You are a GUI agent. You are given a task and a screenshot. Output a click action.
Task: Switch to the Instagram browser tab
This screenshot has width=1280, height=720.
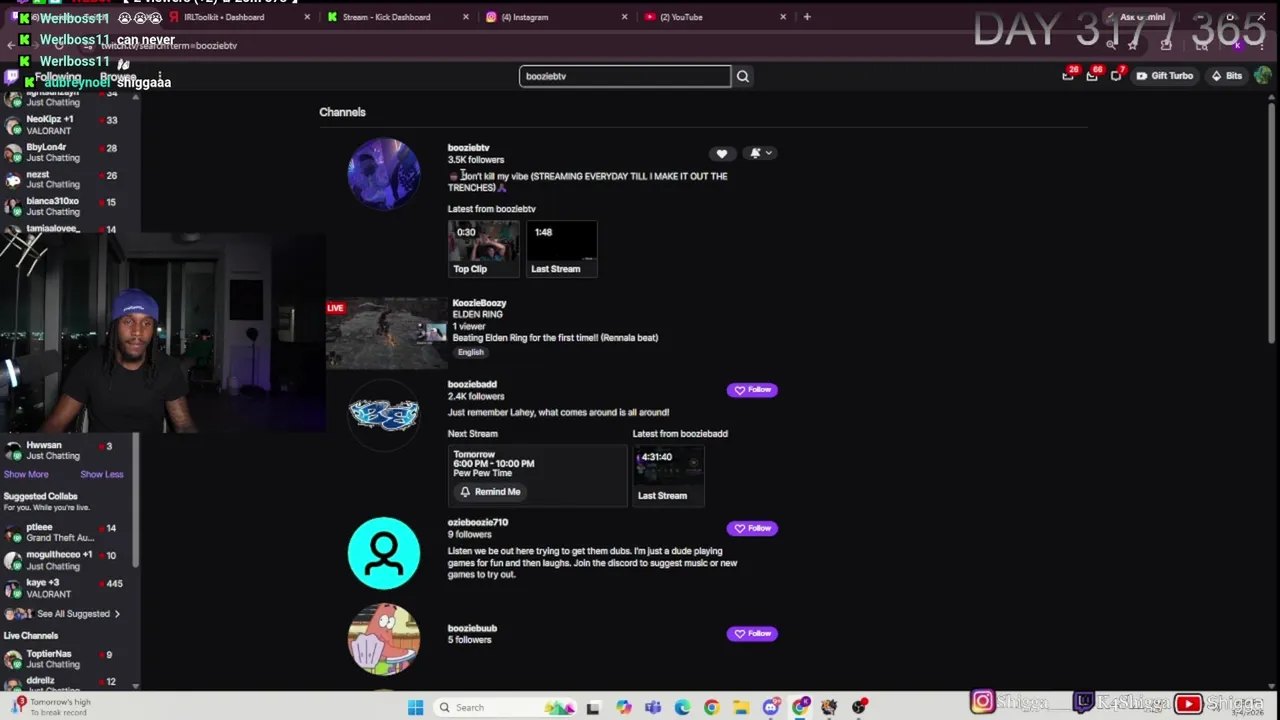tap(555, 17)
